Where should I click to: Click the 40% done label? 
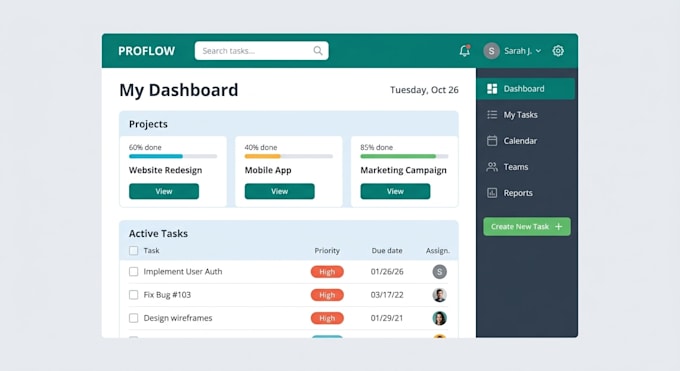click(261, 148)
